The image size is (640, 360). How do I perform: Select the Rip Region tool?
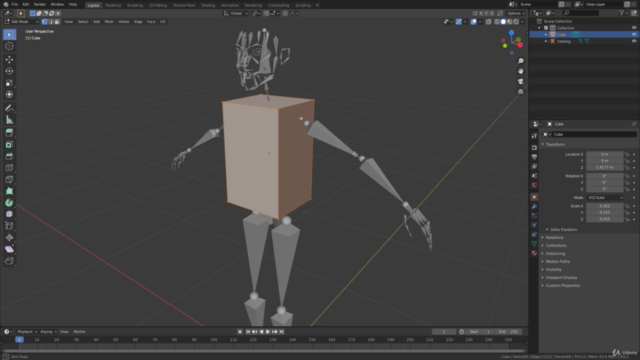click(x=9, y=261)
